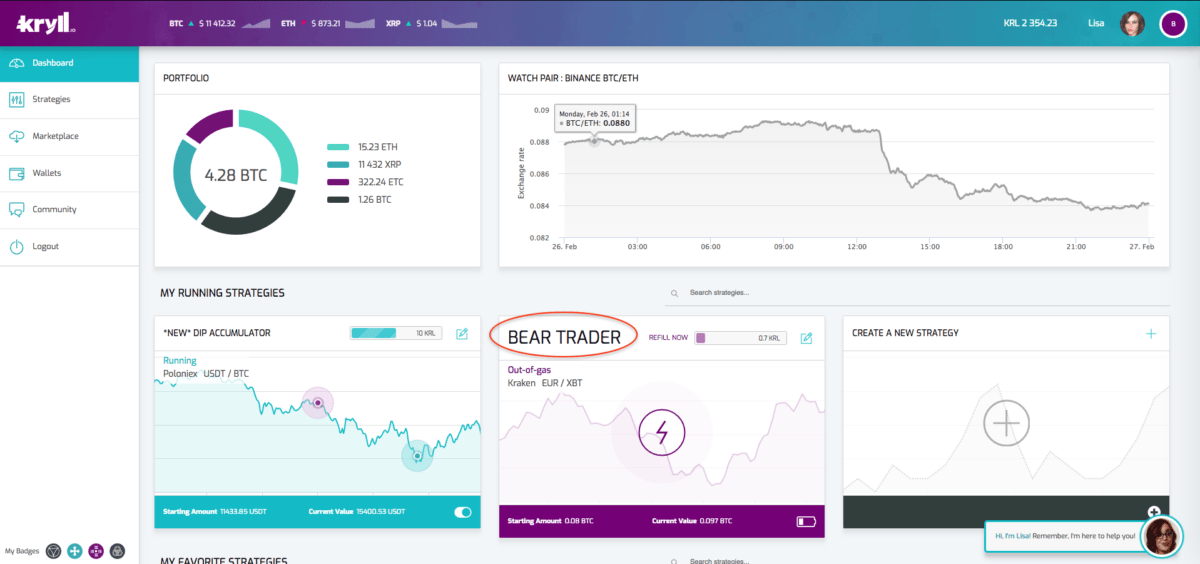
Task: Click the small plus in Create New Strategy header
Action: [x=1151, y=333]
